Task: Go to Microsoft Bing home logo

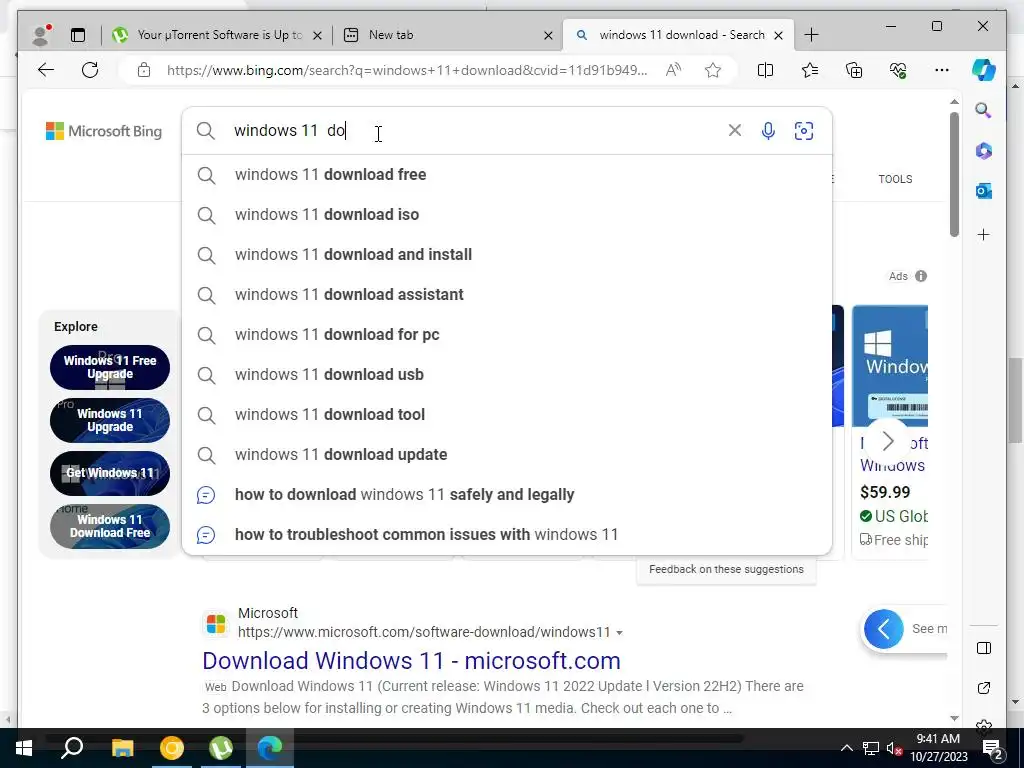Action: [x=104, y=131]
